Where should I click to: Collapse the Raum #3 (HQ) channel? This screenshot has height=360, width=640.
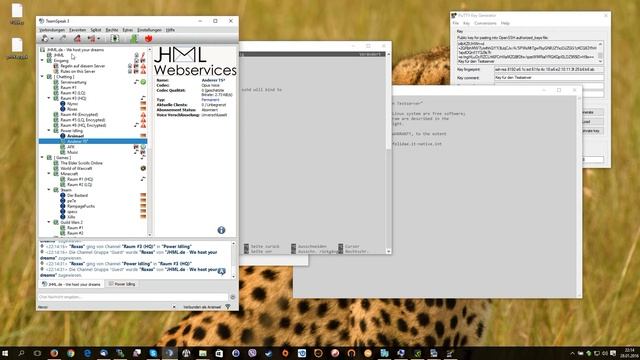point(49,98)
